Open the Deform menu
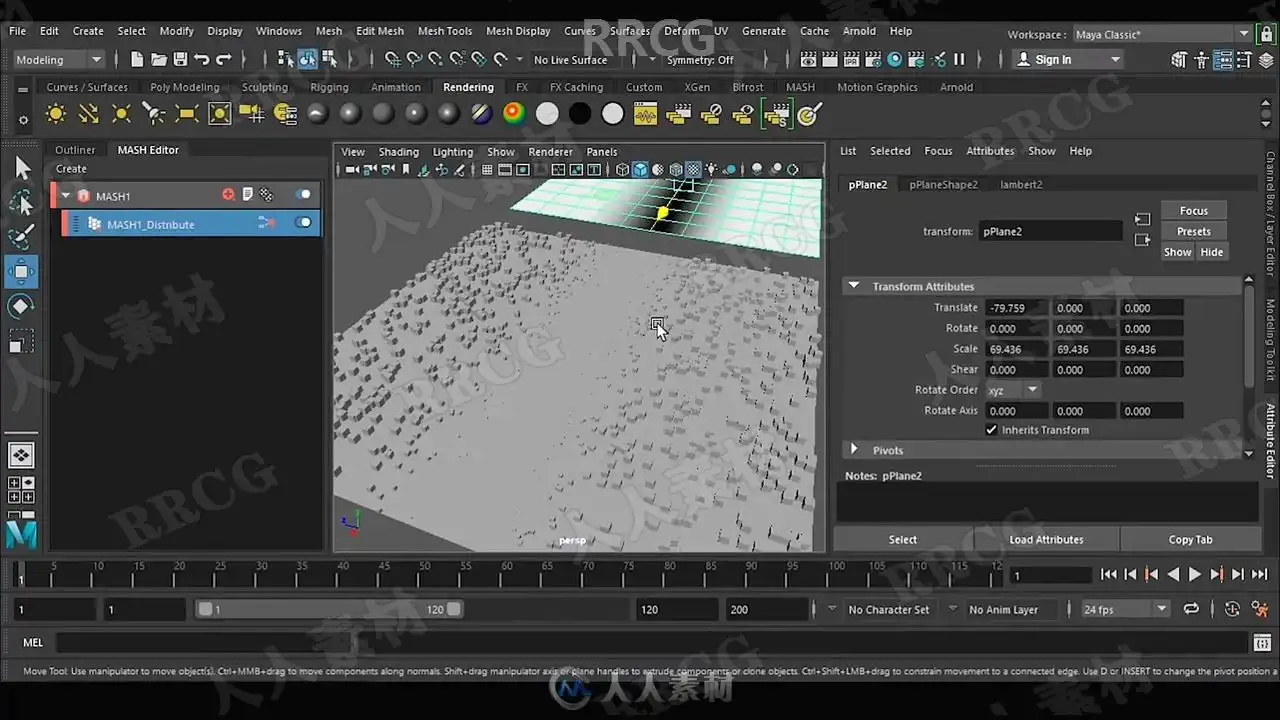 pos(682,31)
